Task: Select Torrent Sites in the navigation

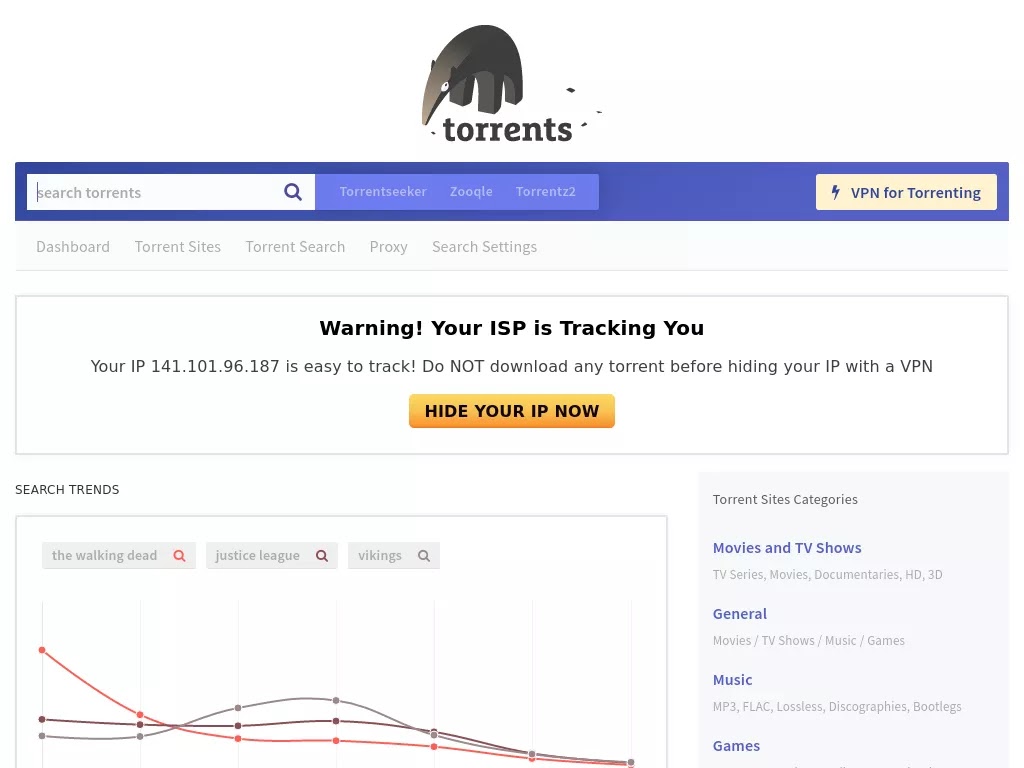Action: tap(177, 246)
